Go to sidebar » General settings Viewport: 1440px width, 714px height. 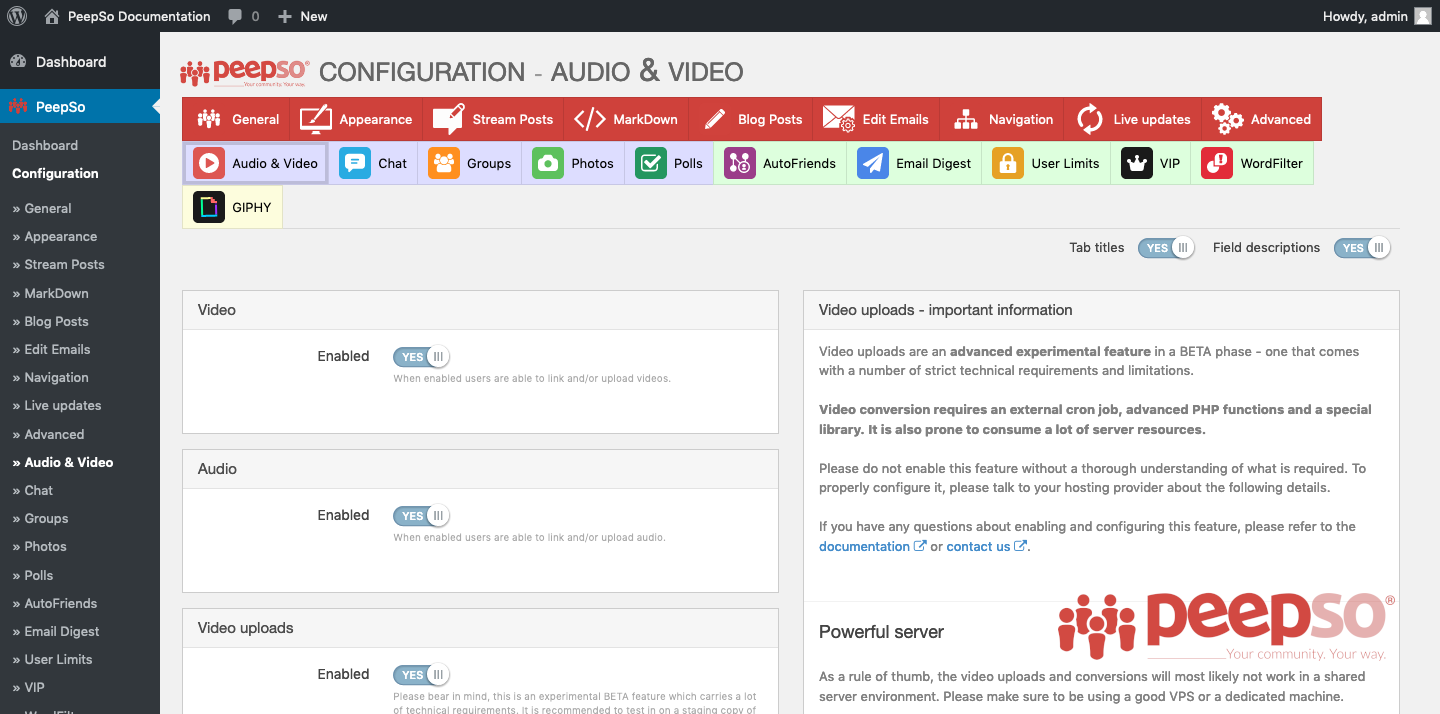click(x=42, y=208)
